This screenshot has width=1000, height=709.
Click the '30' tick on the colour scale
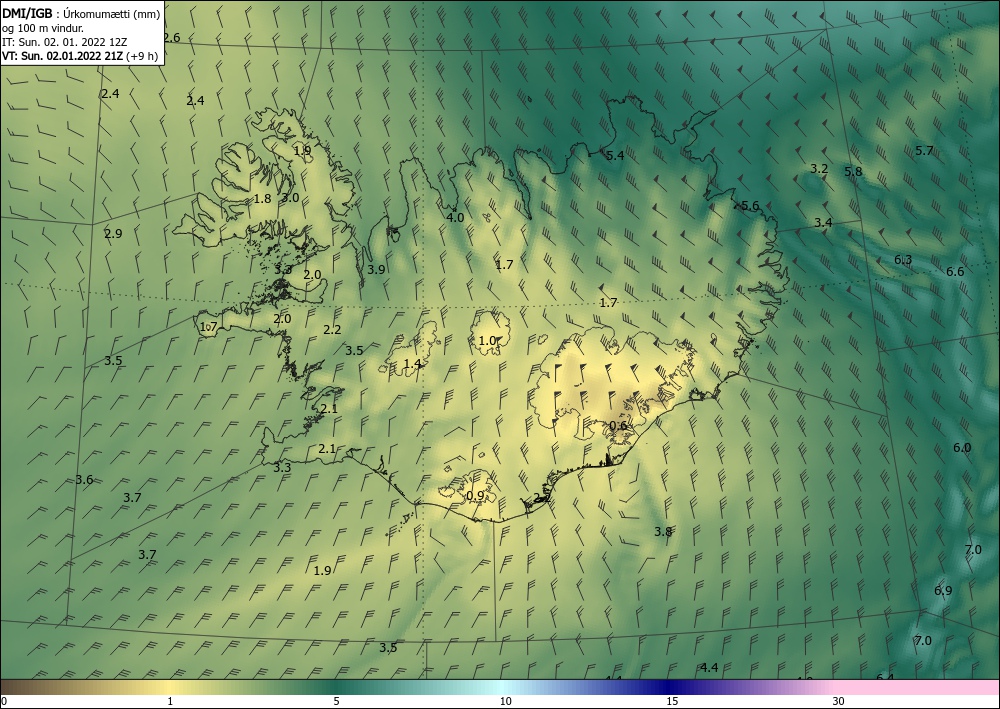coord(838,702)
